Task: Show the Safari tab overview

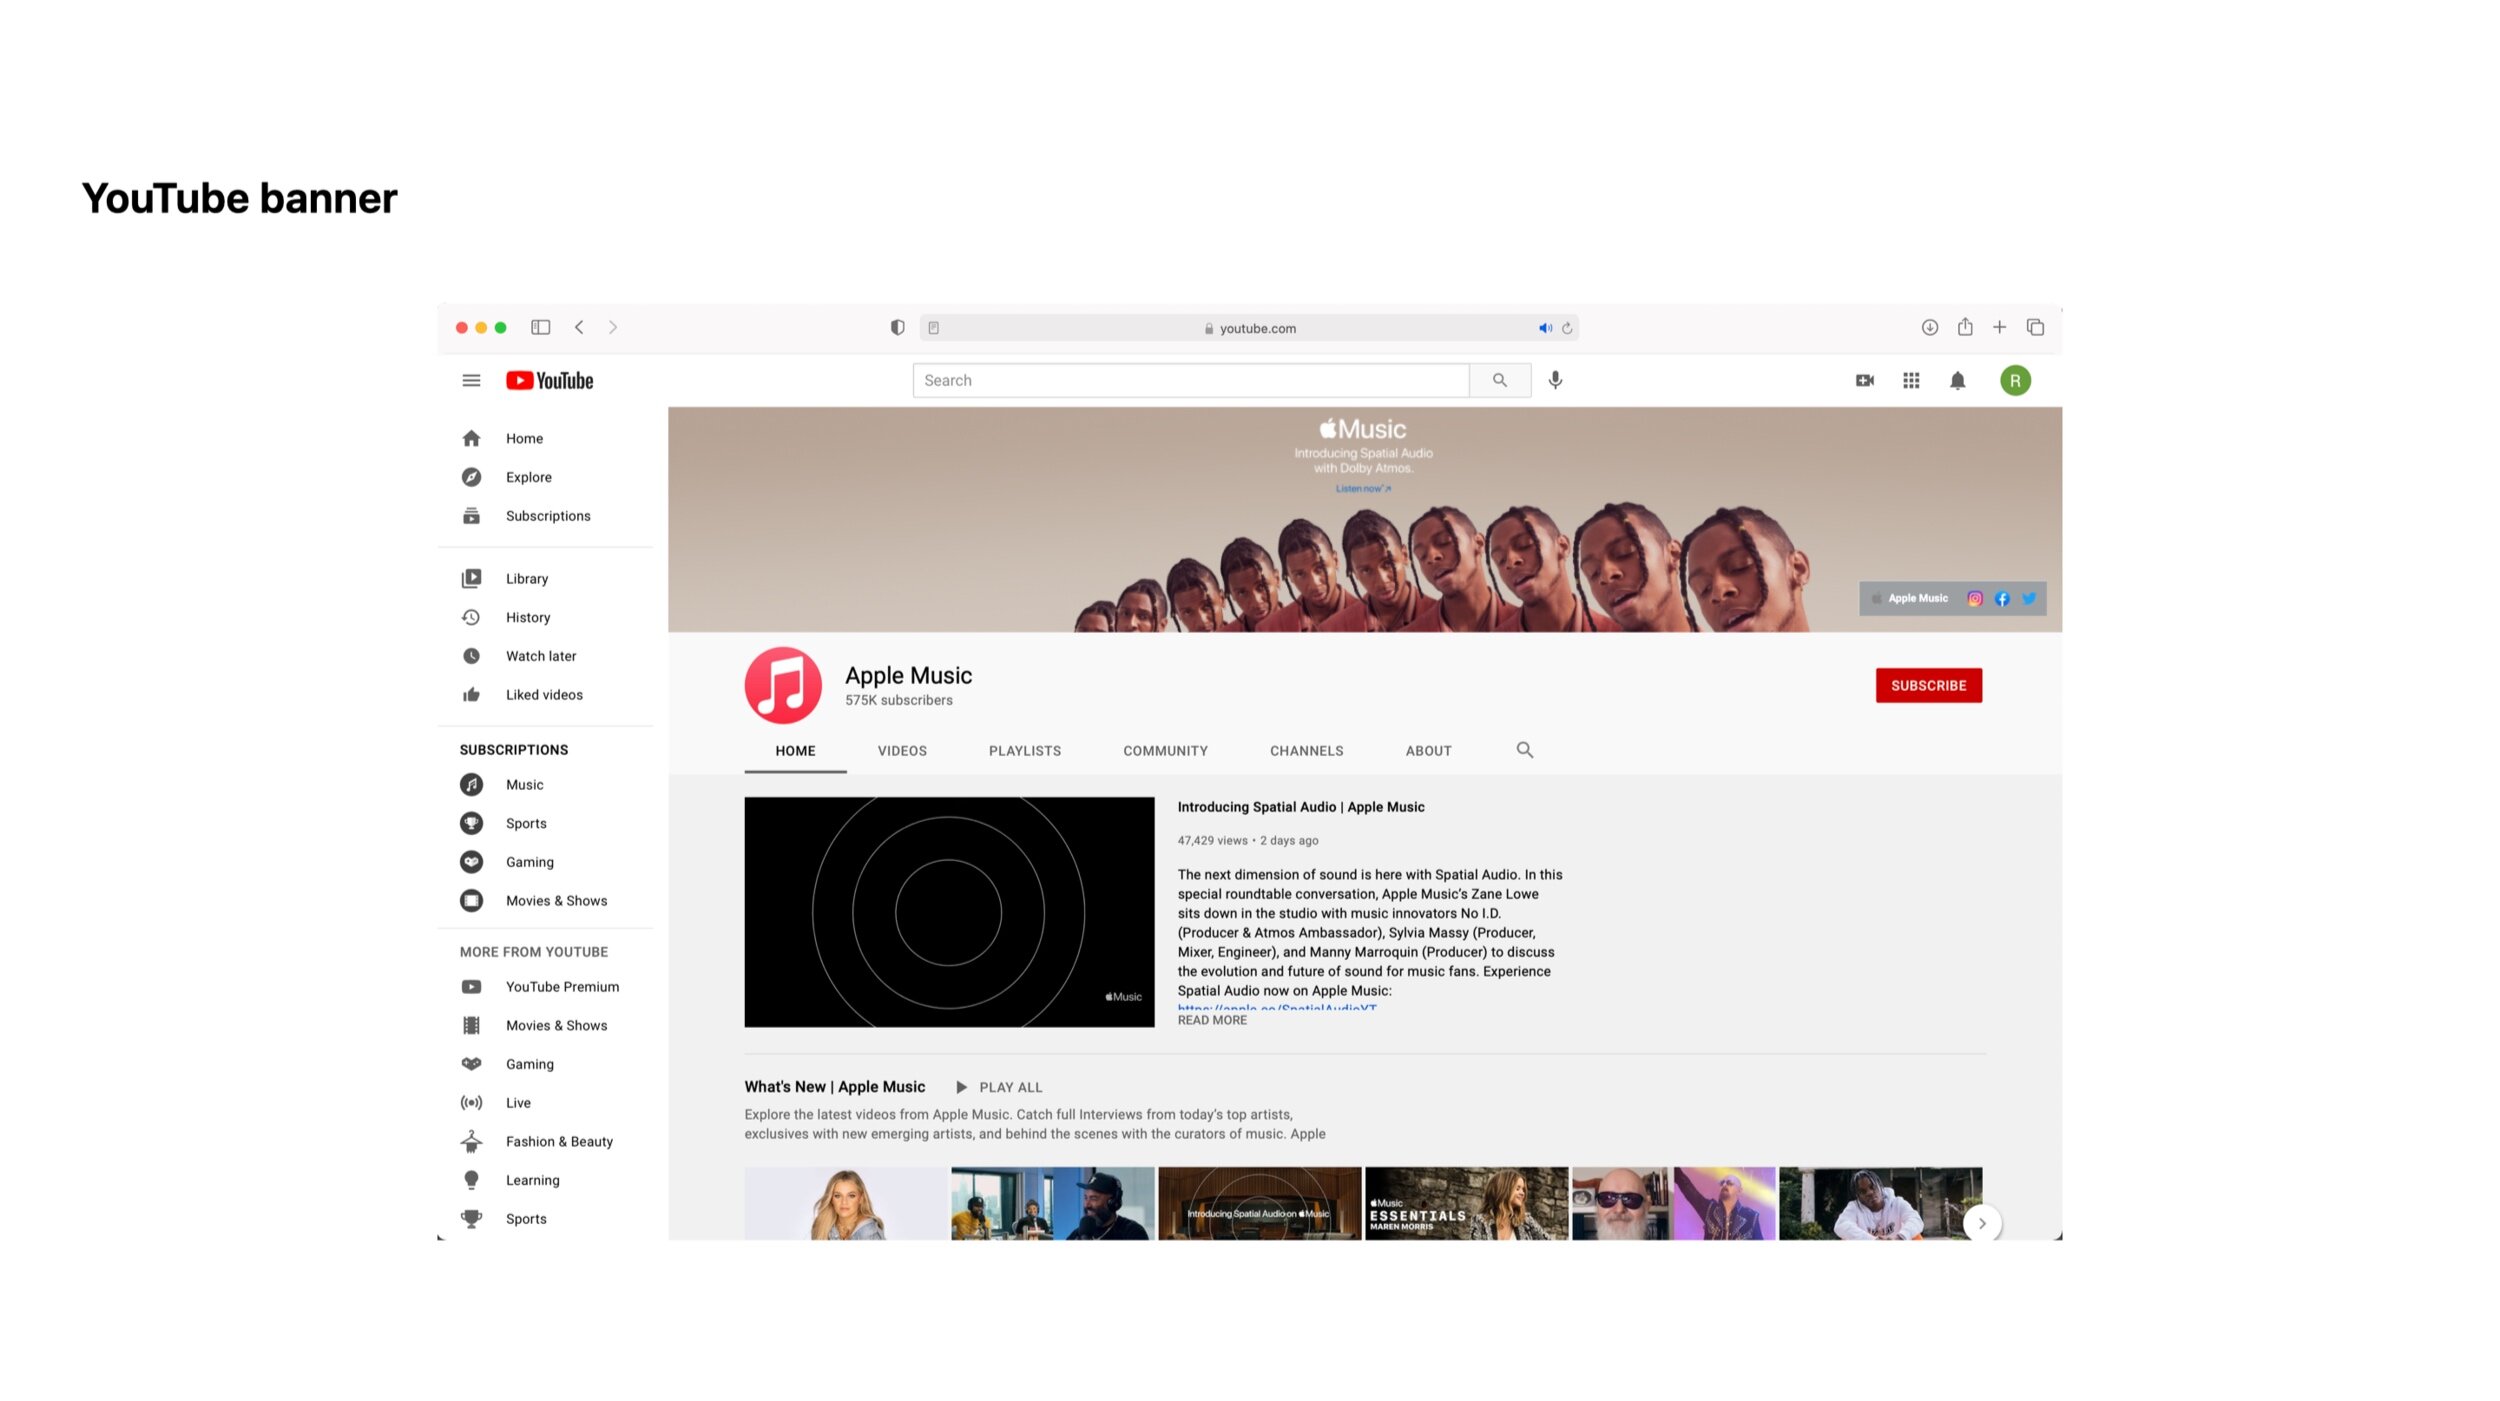Action: coord(2035,327)
